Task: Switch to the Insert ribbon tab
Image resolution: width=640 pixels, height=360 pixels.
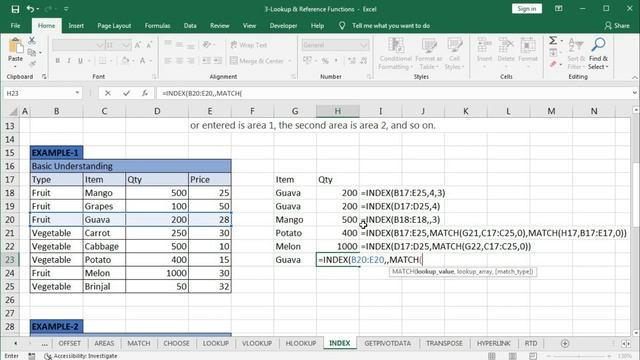Action: pos(76,26)
